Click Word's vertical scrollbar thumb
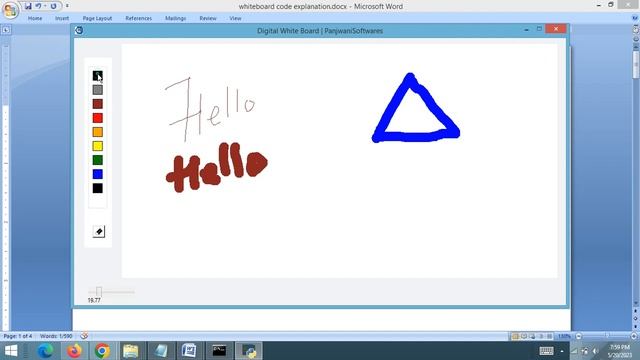This screenshot has height=360, width=640. [x=636, y=63]
